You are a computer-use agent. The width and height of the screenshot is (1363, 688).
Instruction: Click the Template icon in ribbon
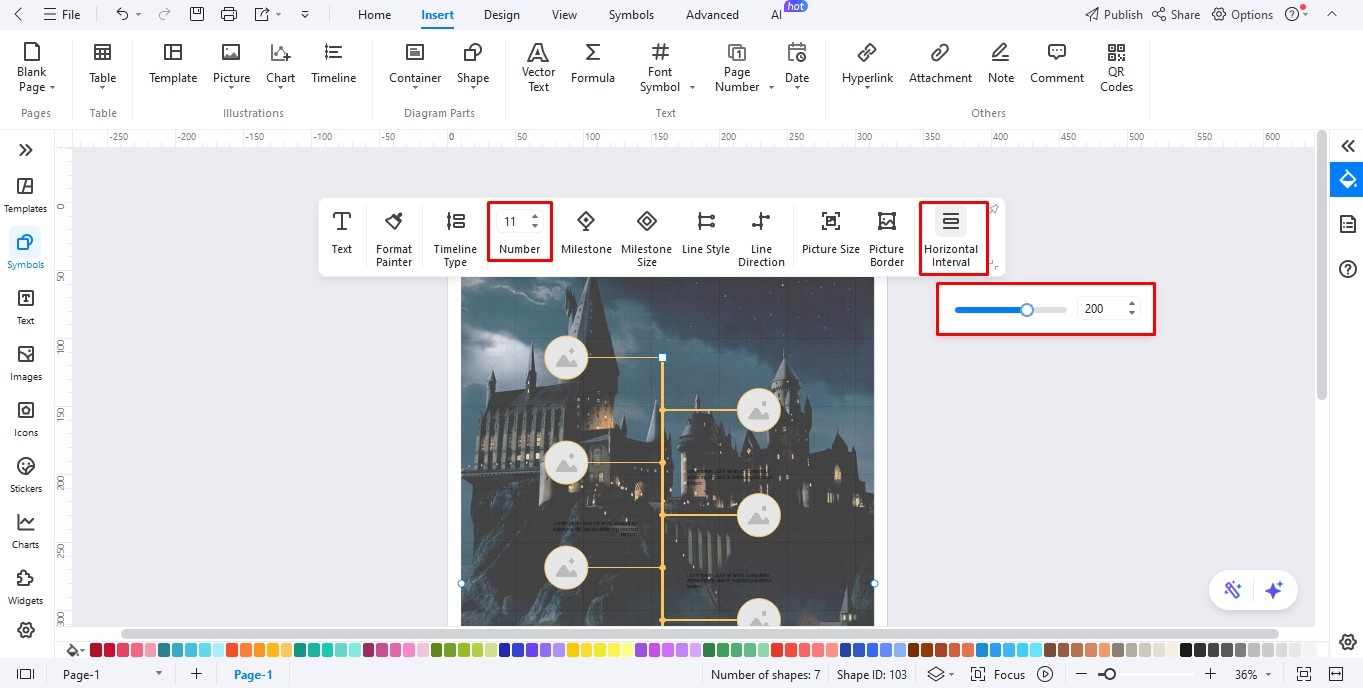pyautogui.click(x=173, y=63)
